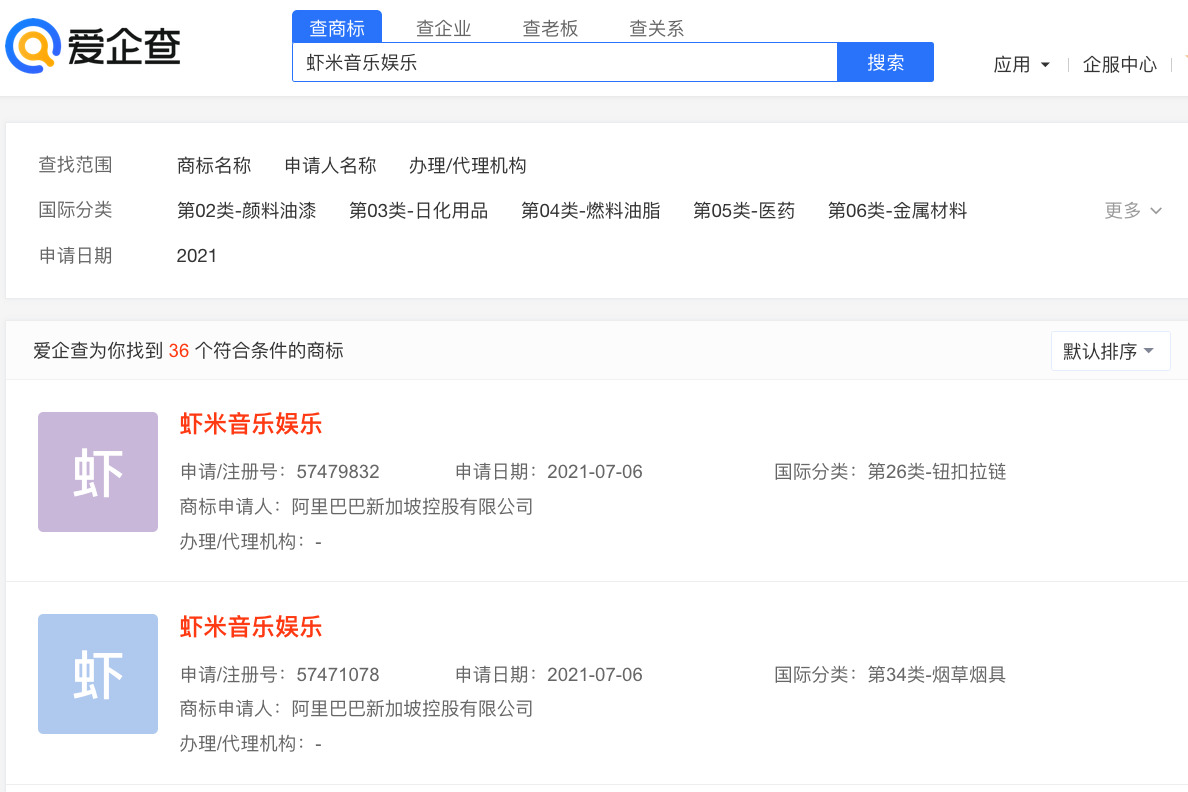The height and width of the screenshot is (792, 1188).
Task: Filter by application date 2021
Action: pyautogui.click(x=196, y=256)
